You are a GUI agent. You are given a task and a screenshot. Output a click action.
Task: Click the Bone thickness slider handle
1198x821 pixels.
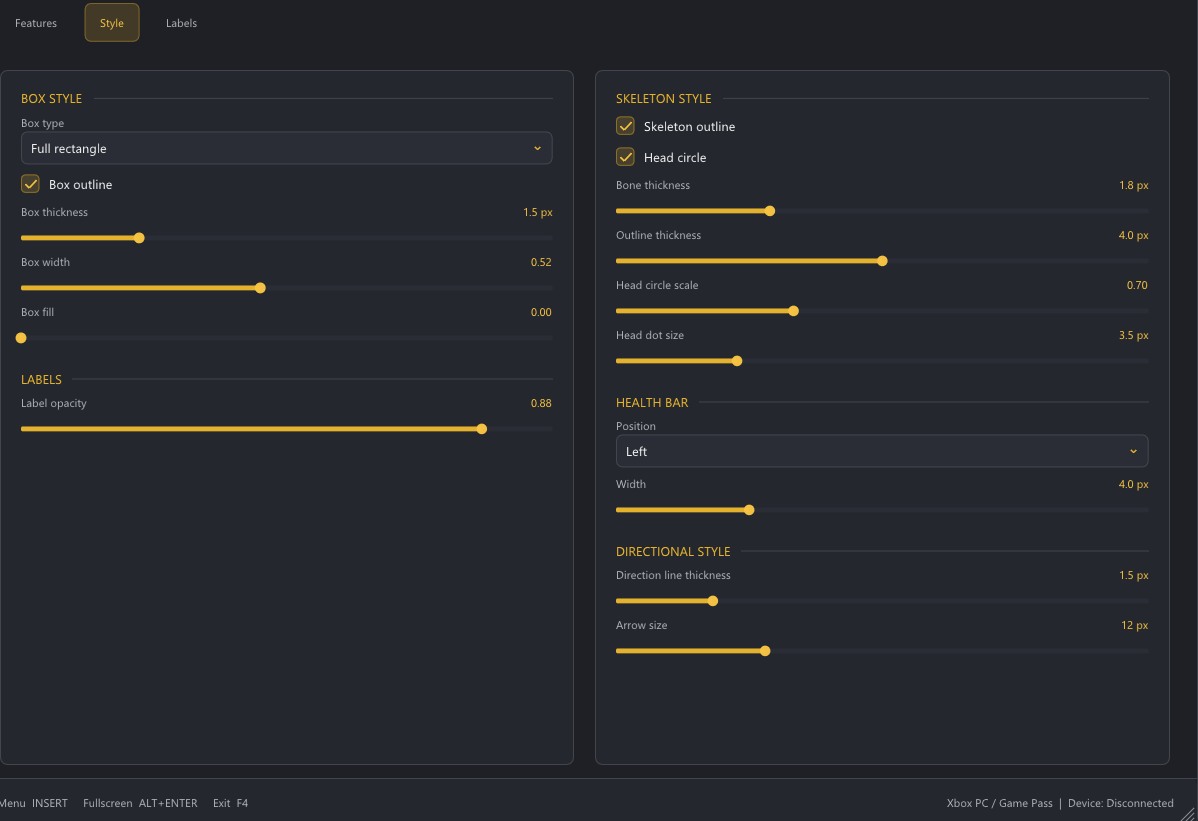[769, 212]
